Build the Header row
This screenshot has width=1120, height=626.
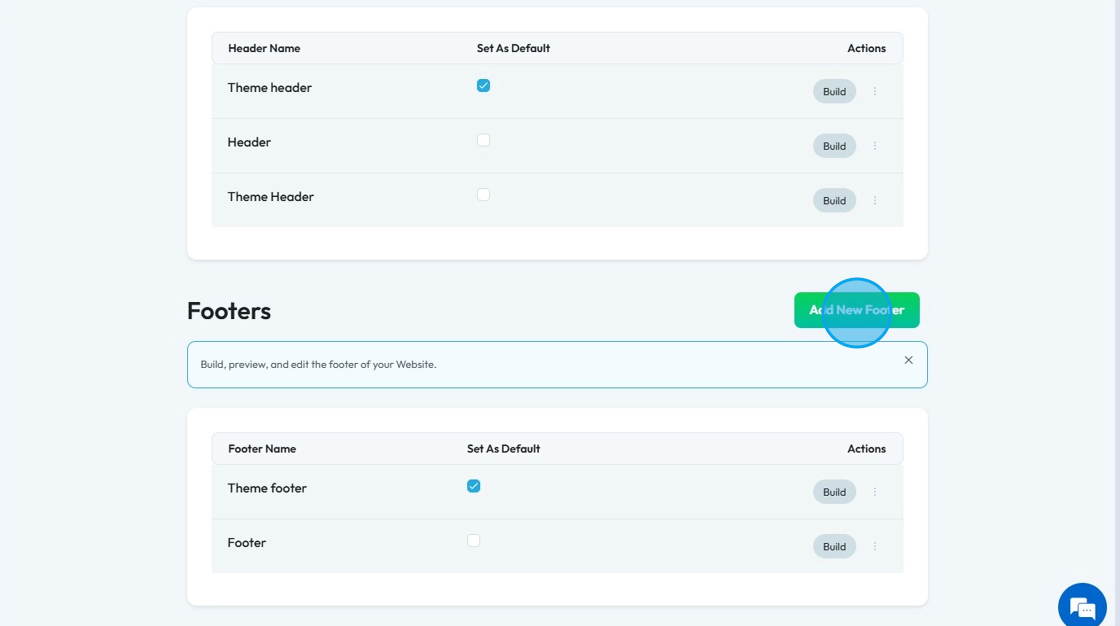834,146
